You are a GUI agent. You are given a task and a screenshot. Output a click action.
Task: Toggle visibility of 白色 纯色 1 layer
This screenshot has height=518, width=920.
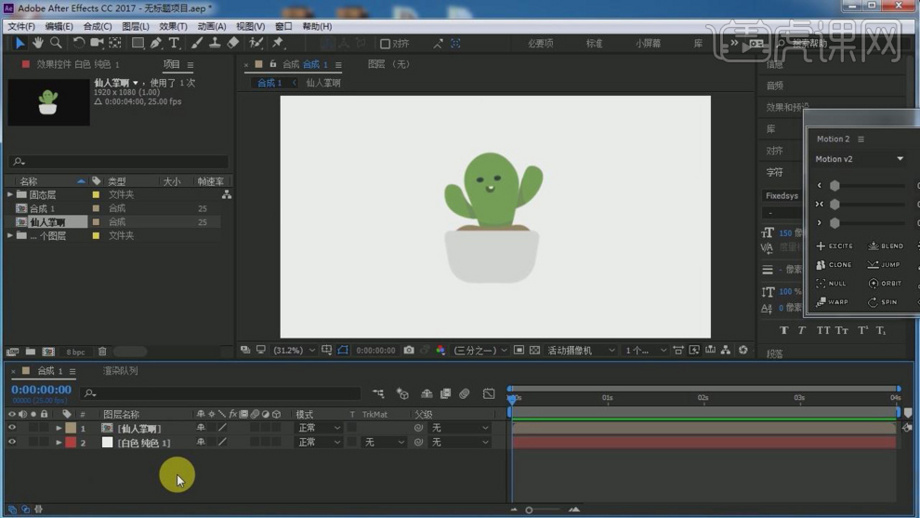pyautogui.click(x=12, y=442)
